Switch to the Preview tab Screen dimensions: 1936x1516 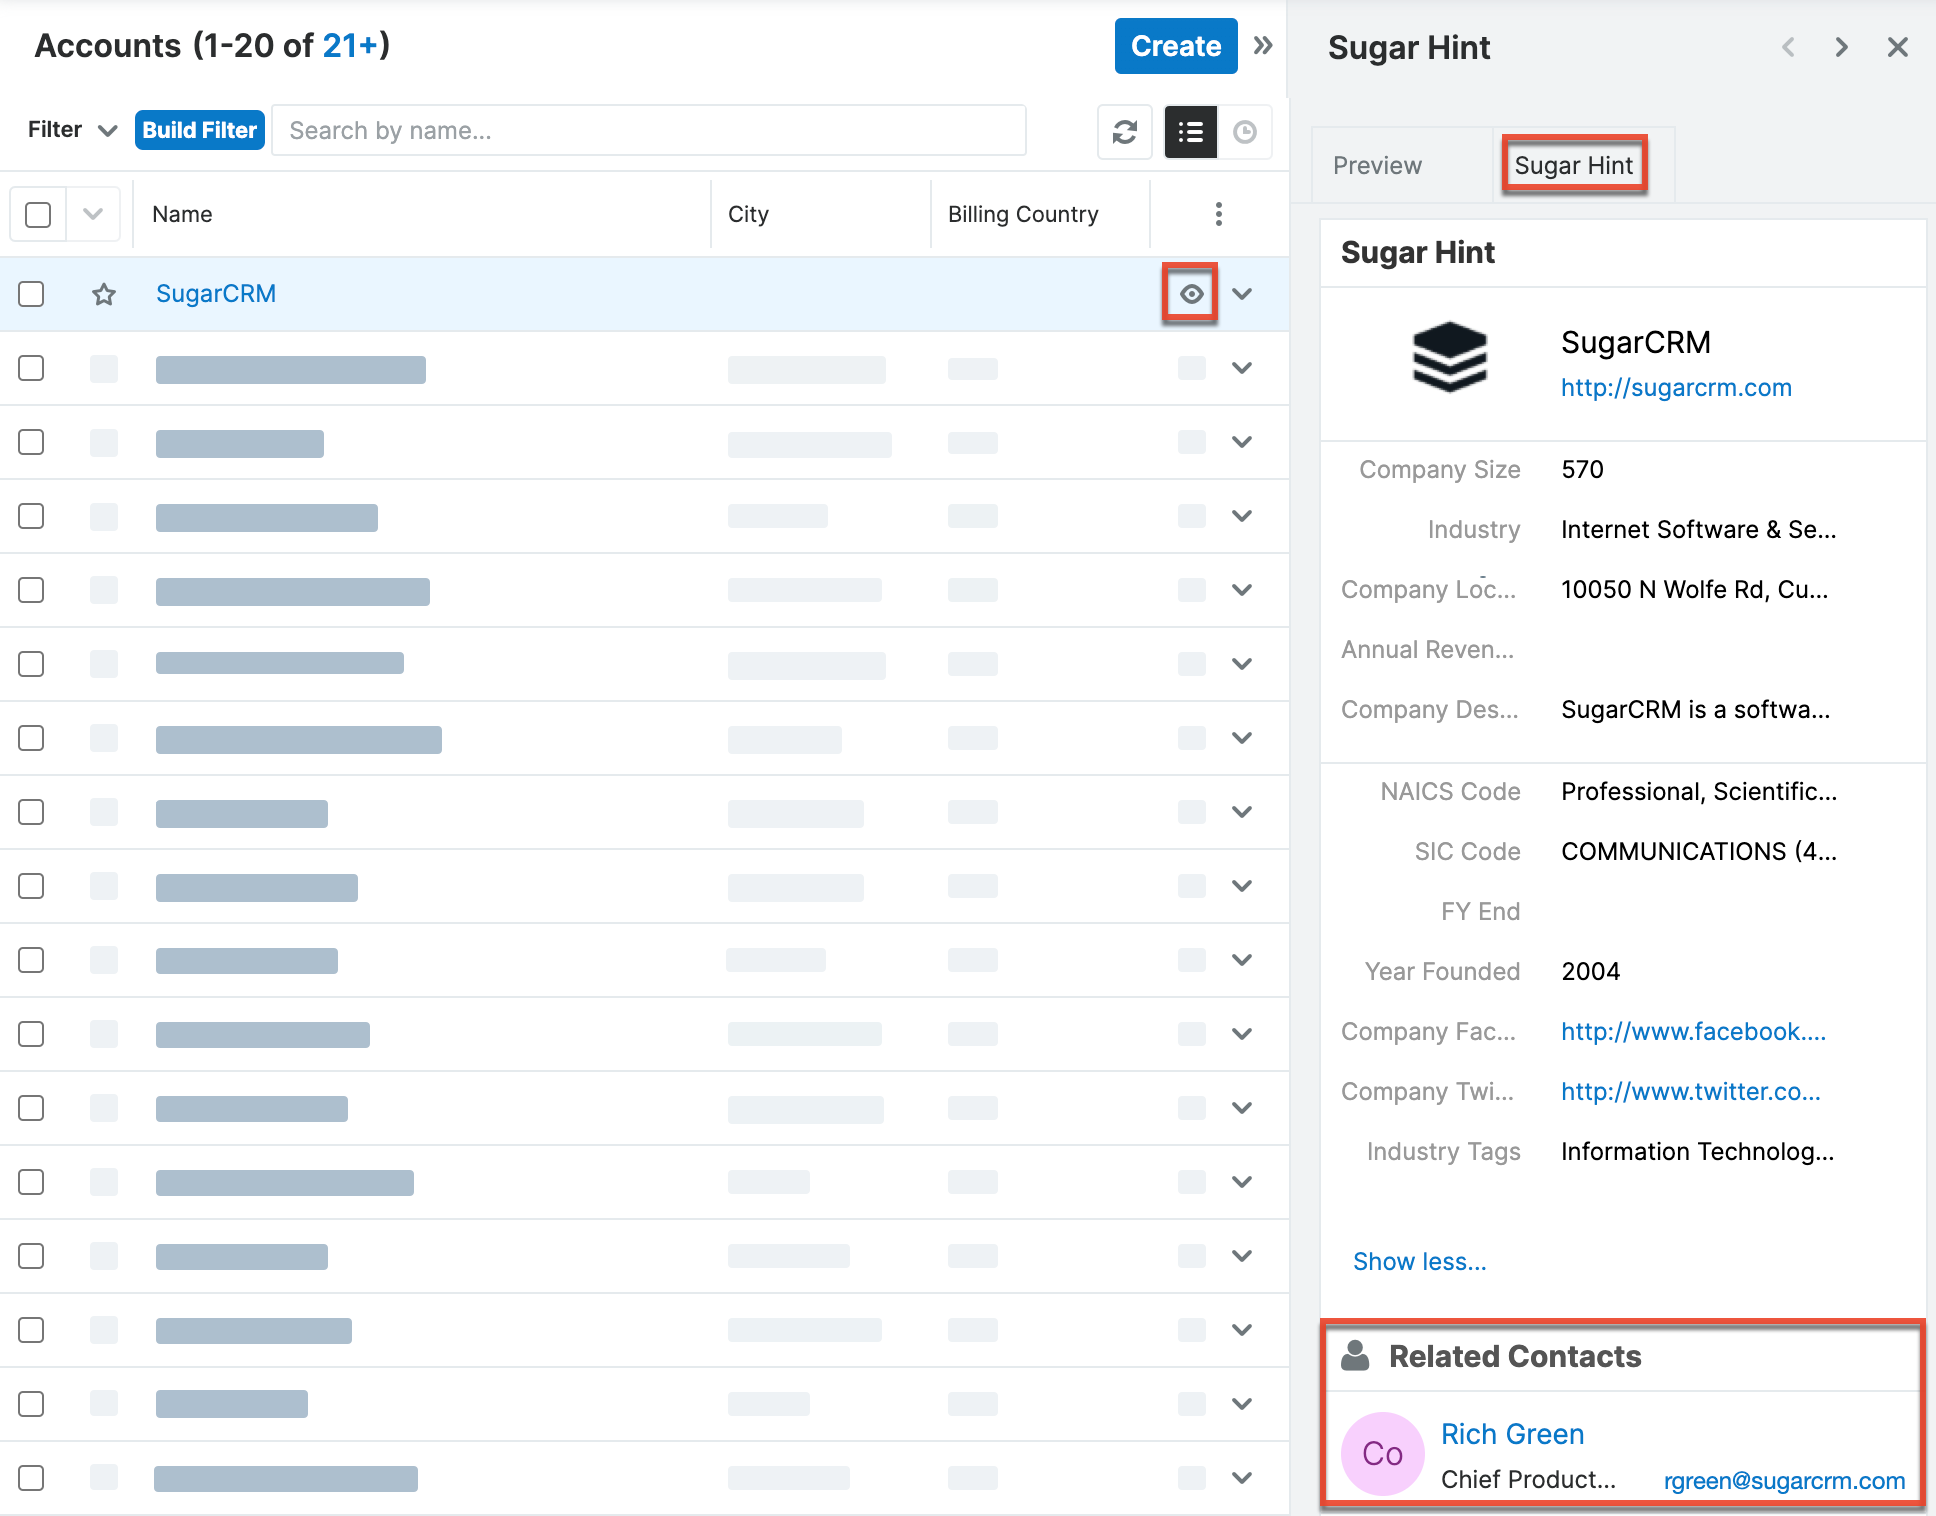coord(1377,165)
